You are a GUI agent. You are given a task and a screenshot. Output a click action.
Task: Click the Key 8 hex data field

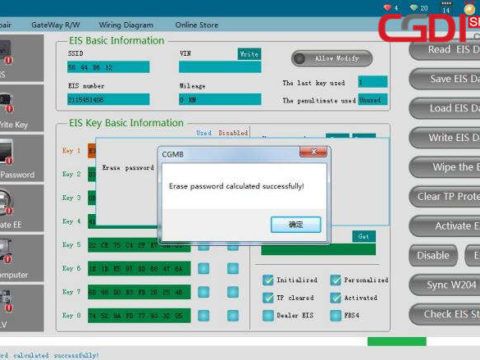(139, 315)
